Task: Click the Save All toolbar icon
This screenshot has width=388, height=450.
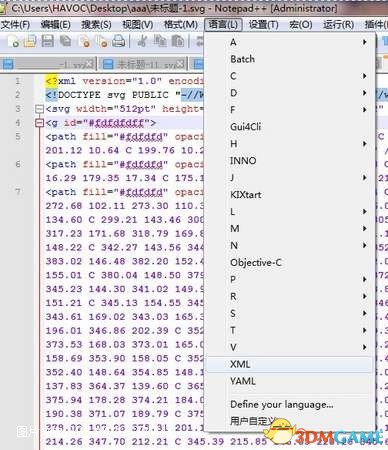Action: pos(66,41)
